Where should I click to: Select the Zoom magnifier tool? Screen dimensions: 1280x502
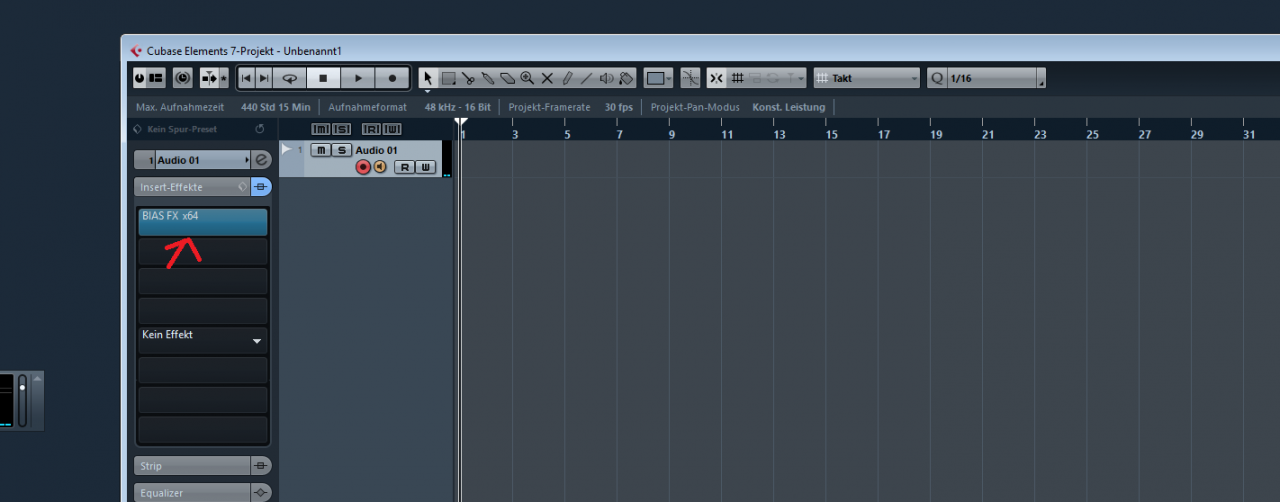pyautogui.click(x=527, y=78)
